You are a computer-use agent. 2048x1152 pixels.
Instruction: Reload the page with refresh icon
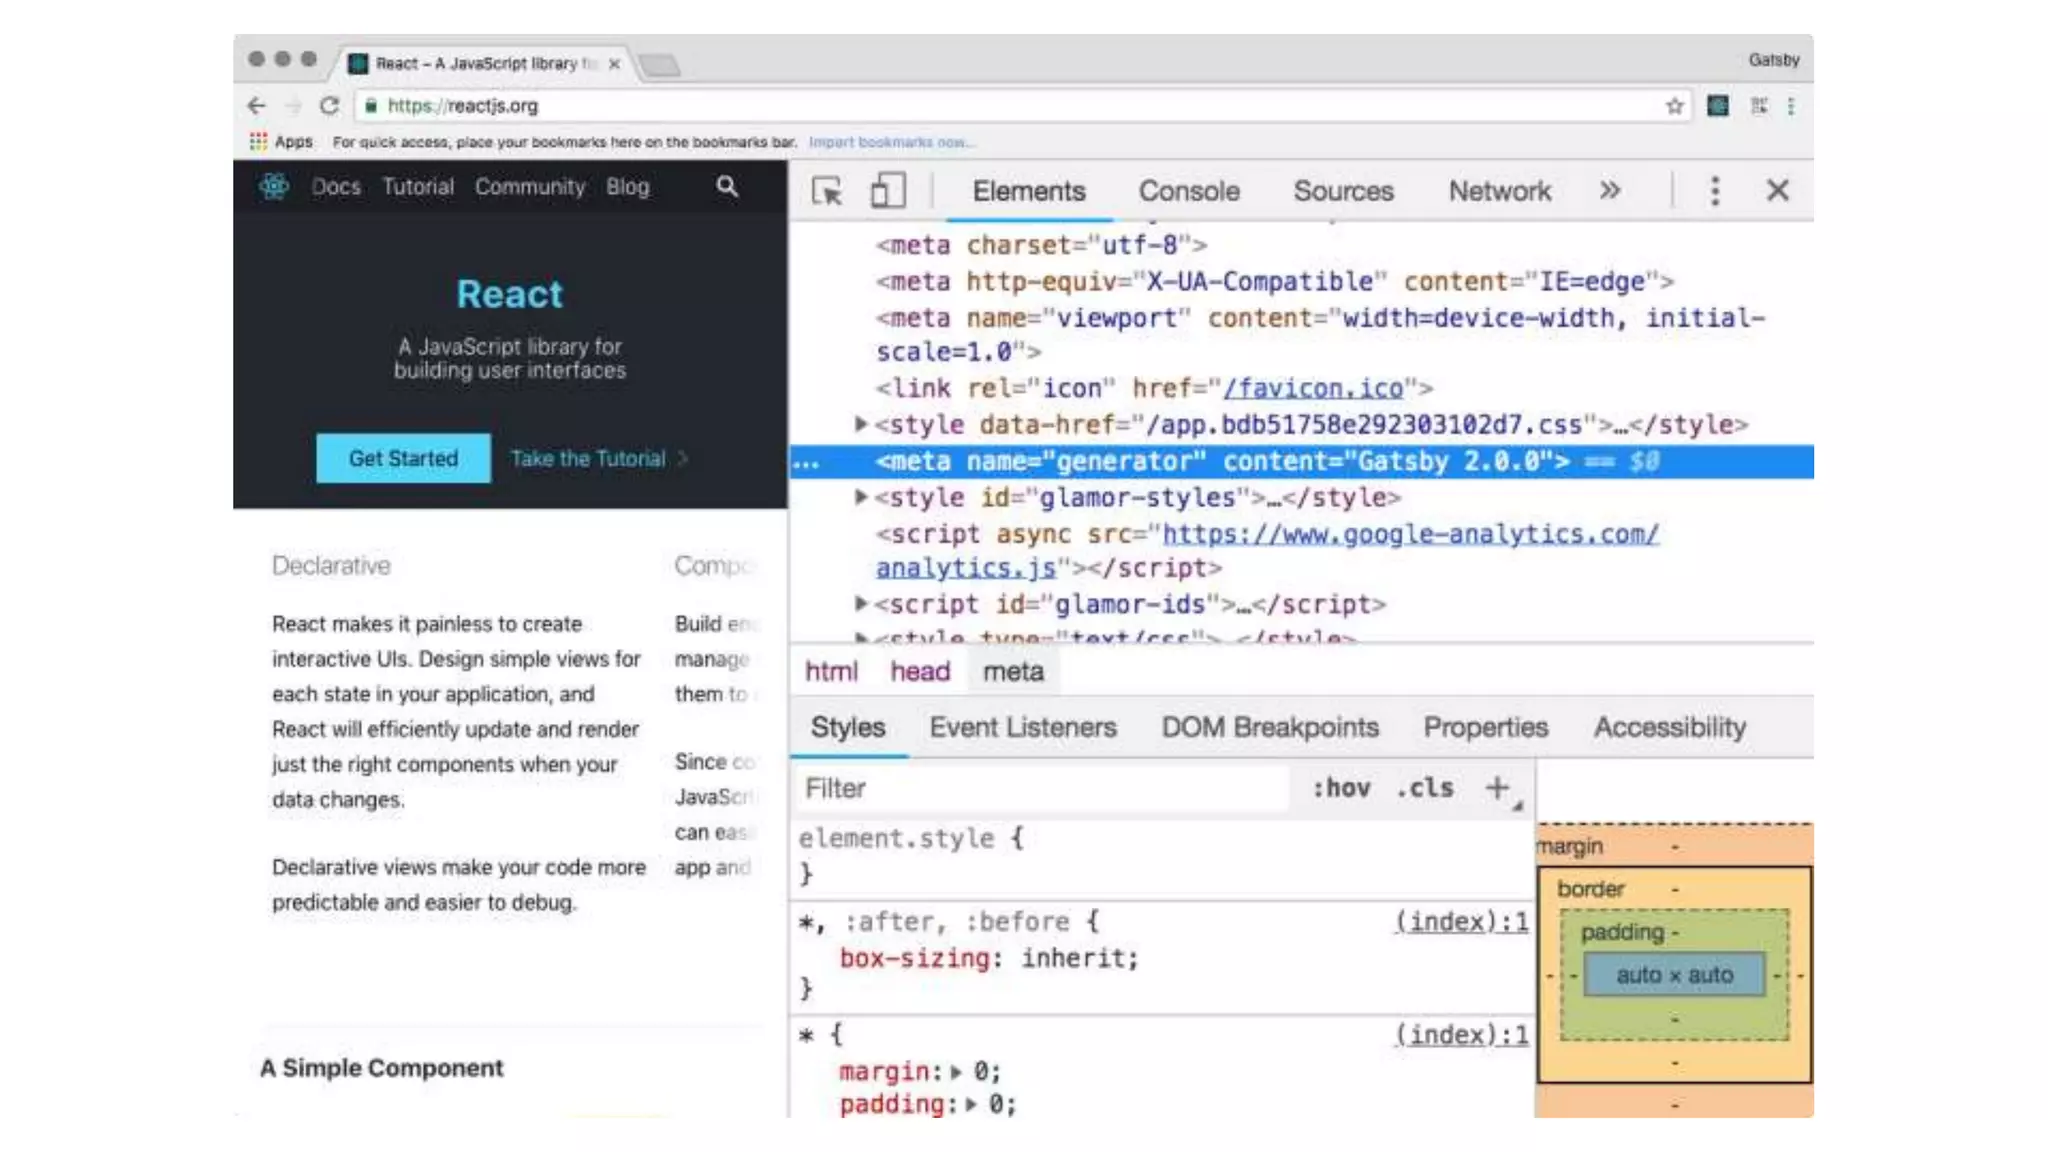329,106
